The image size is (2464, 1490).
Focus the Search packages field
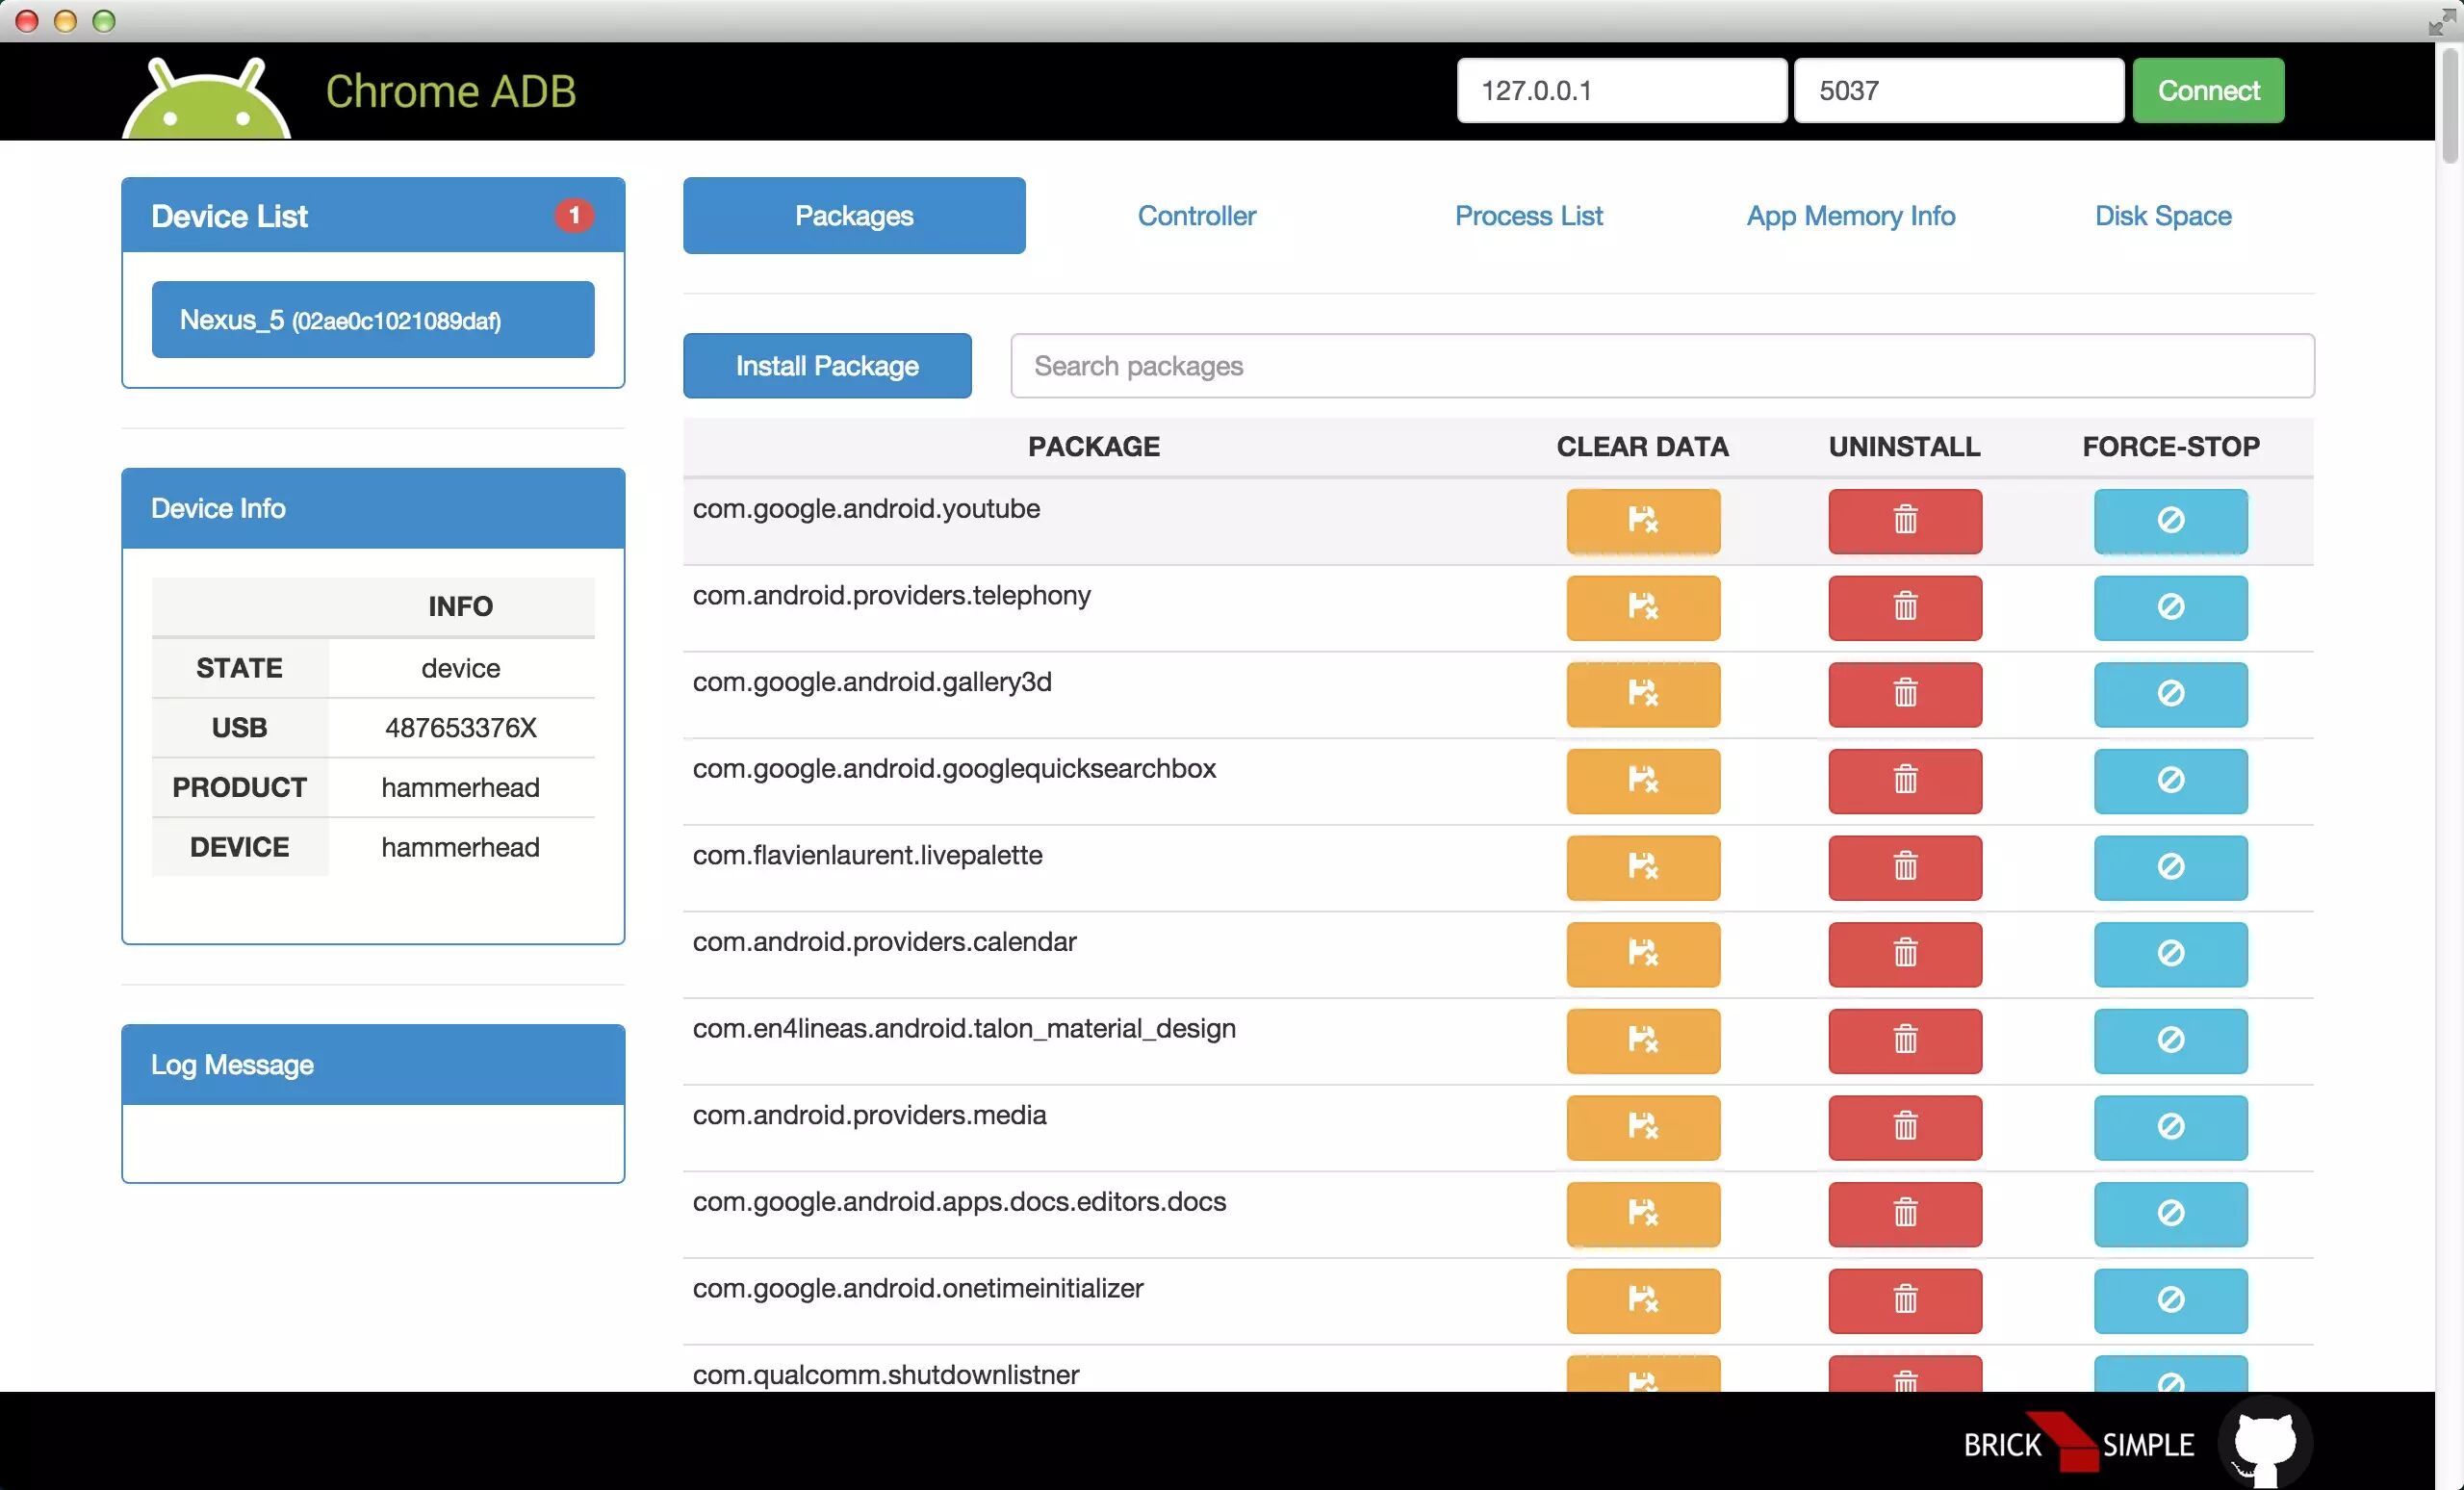(1661, 366)
